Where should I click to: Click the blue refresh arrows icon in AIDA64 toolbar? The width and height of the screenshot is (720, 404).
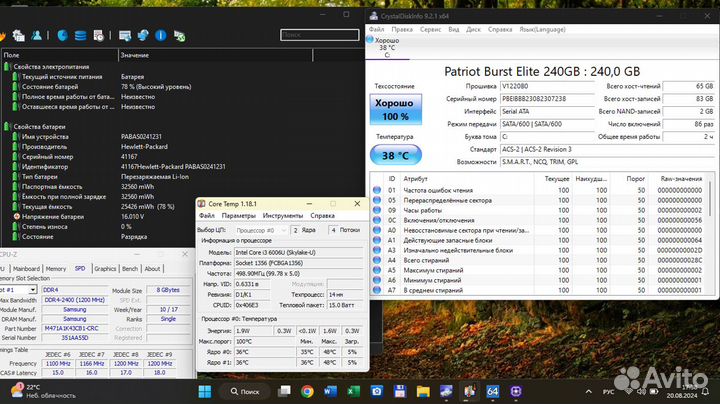143,35
